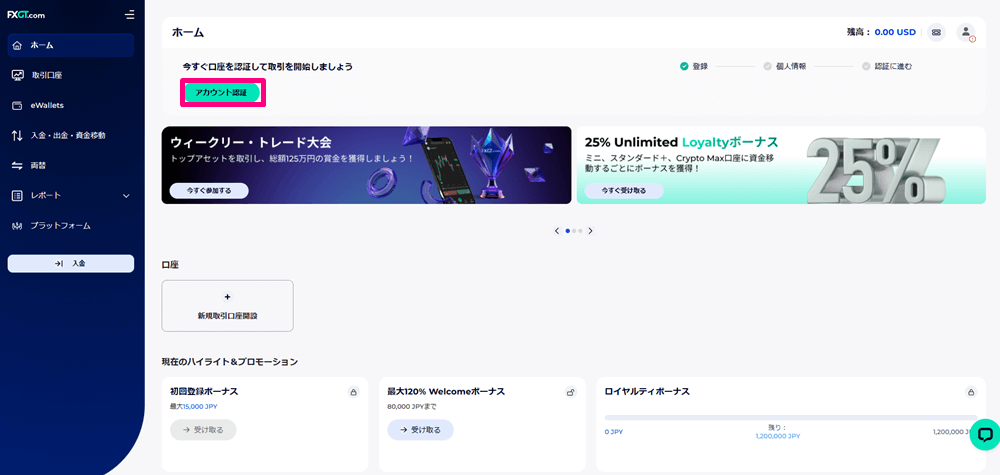Click the 0.00 USD balance
This screenshot has height=475, width=1000.
coord(895,32)
